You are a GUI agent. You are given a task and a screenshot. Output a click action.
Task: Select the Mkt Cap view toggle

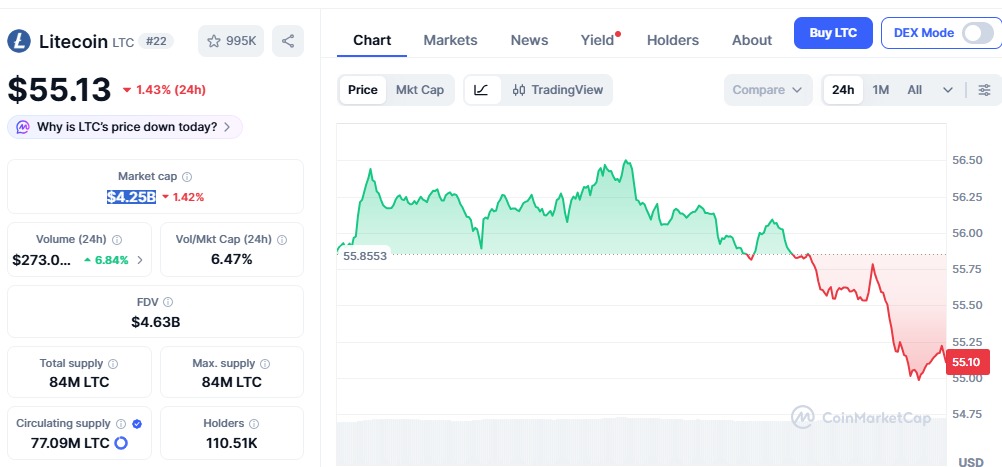coord(420,90)
